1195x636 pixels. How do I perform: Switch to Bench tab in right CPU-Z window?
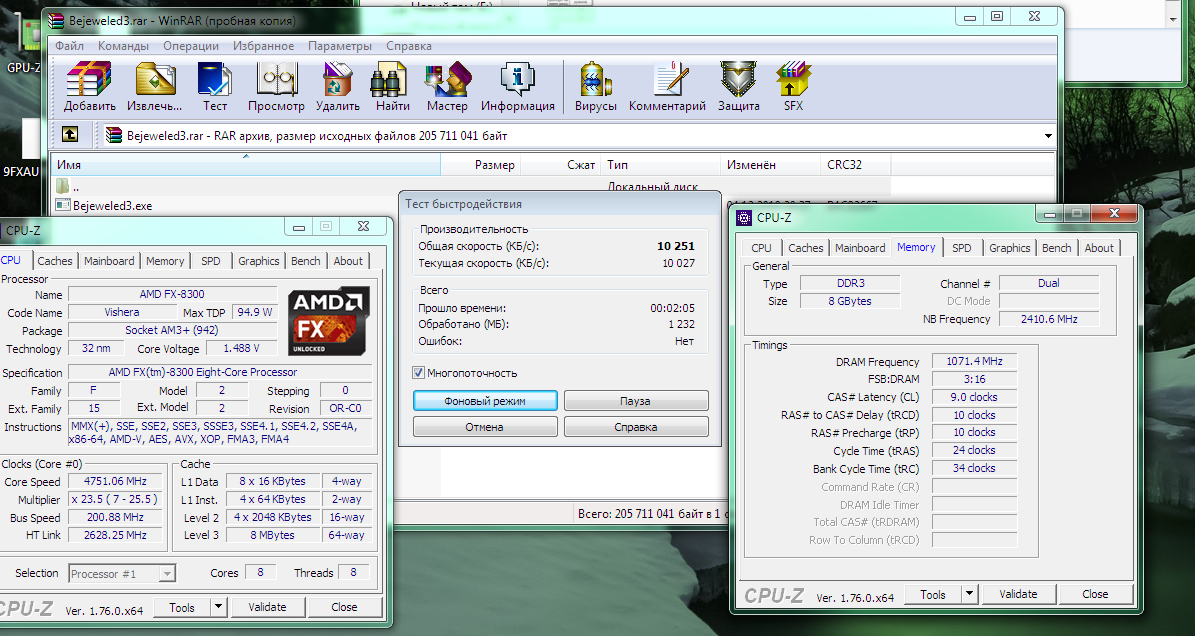1056,248
